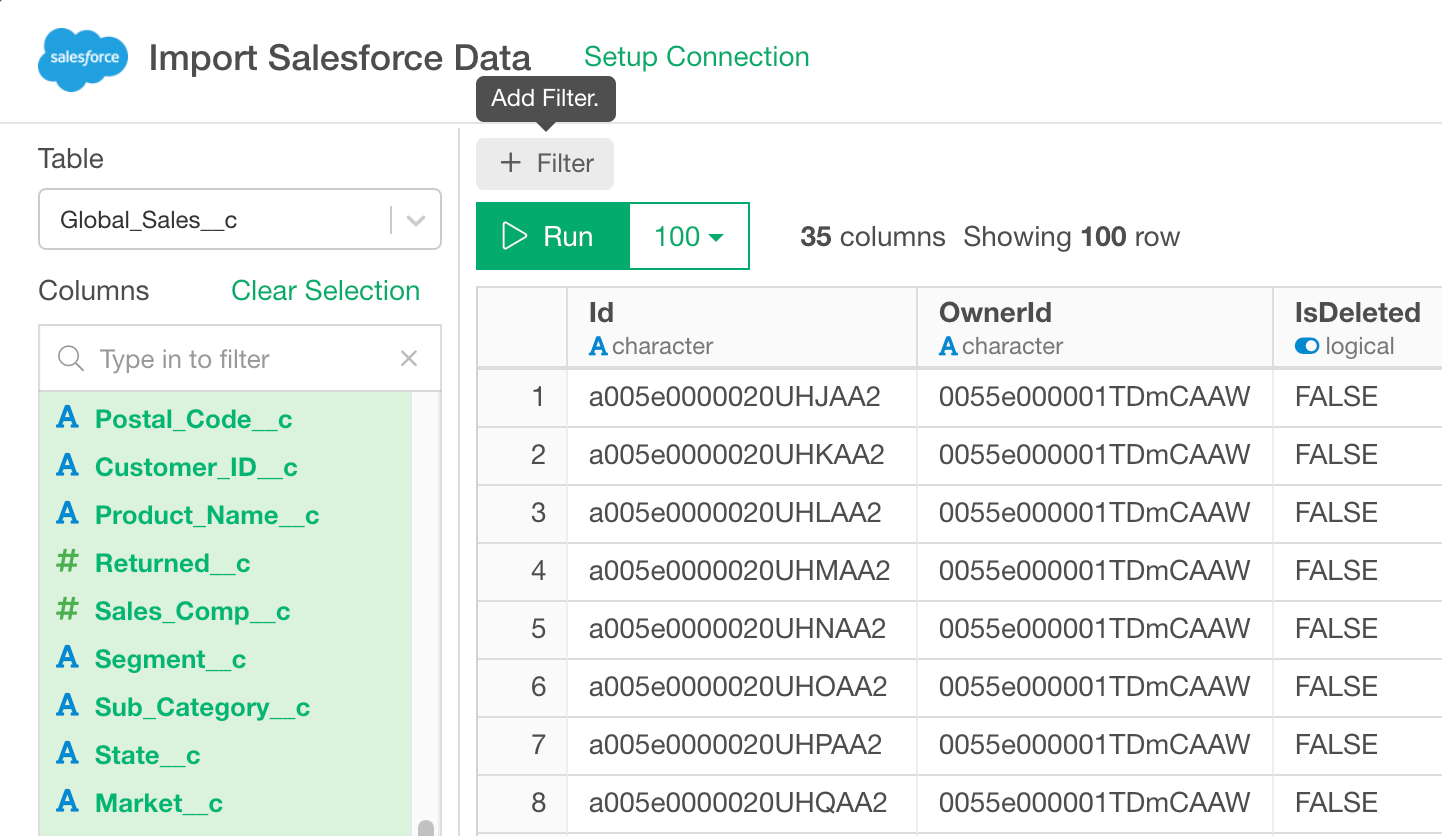Image resolution: width=1442 pixels, height=836 pixels.
Task: Click the numeric type icon beside Returned__c
Action: (67, 562)
